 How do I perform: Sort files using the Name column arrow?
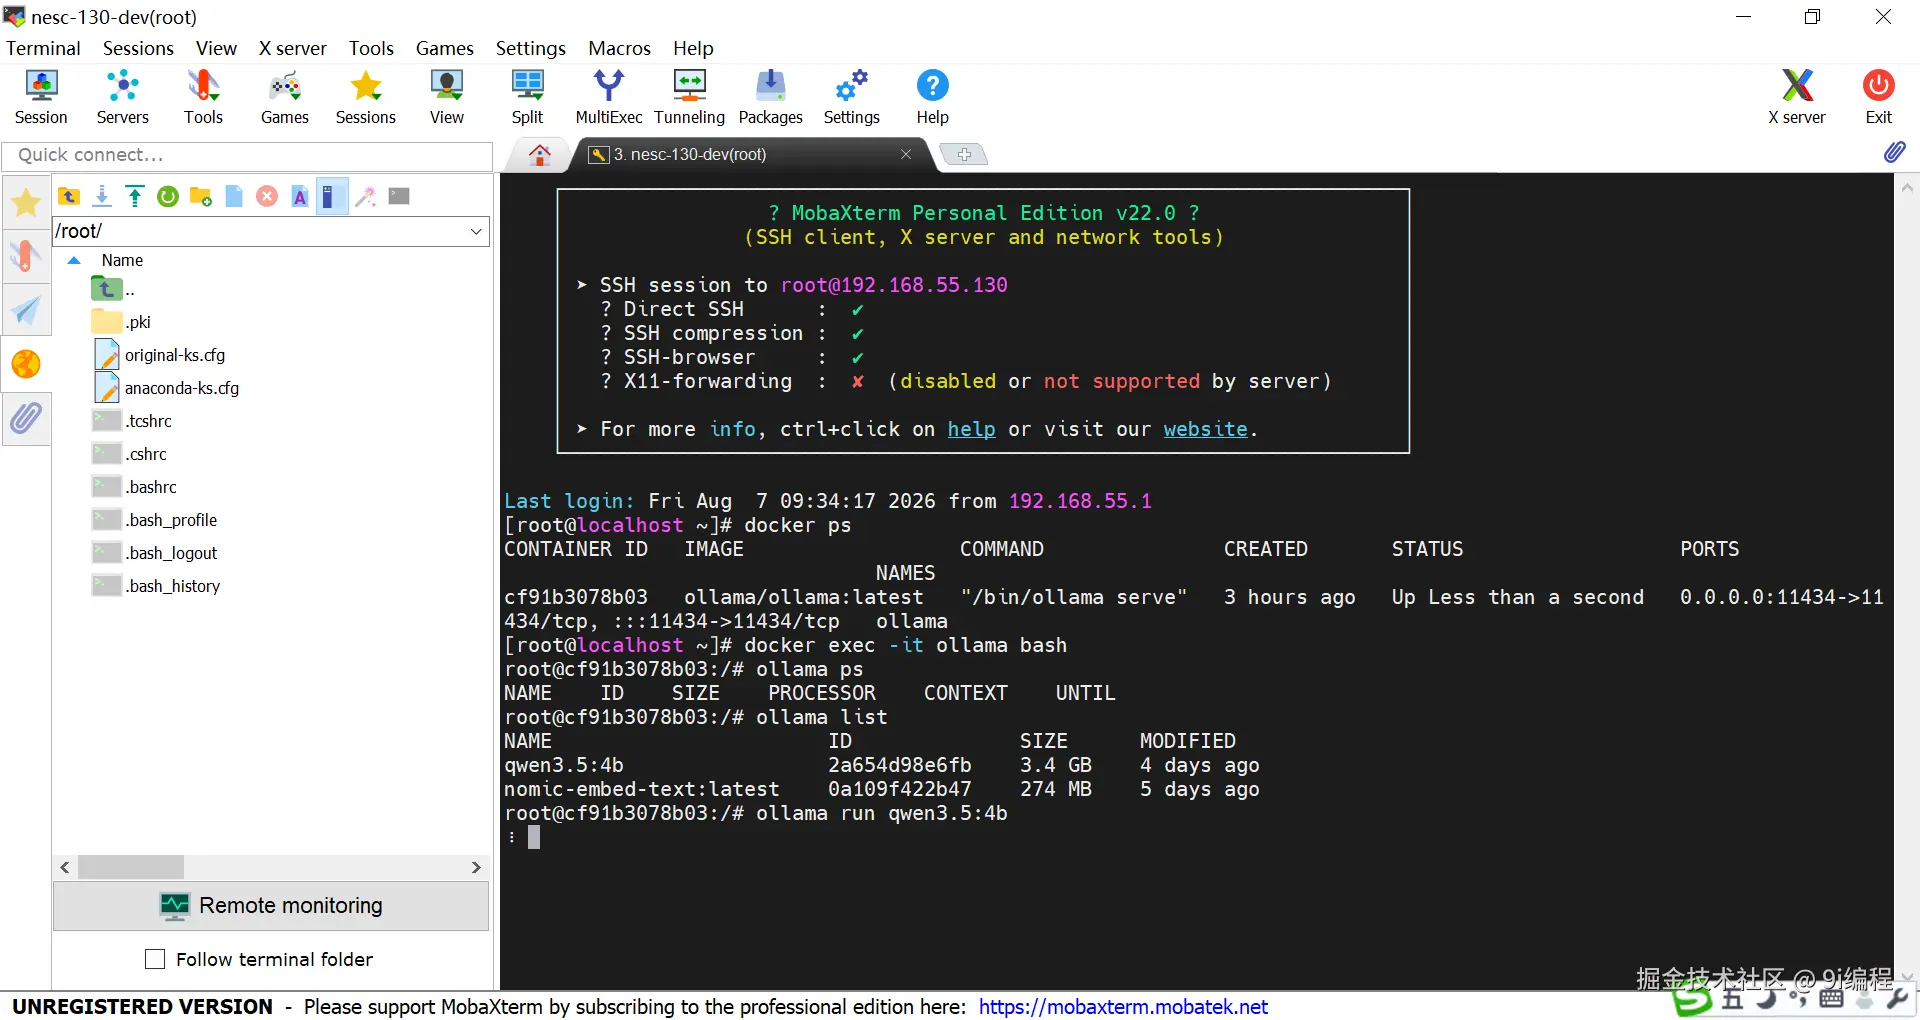(x=74, y=260)
